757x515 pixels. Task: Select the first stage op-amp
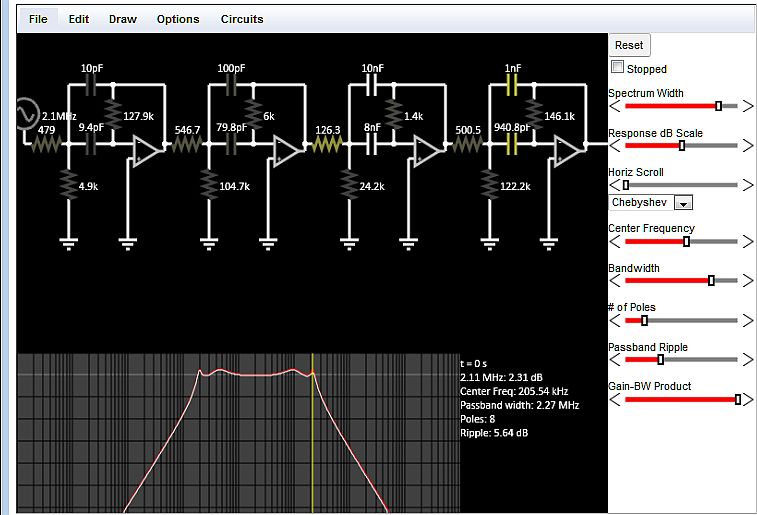click(x=146, y=151)
